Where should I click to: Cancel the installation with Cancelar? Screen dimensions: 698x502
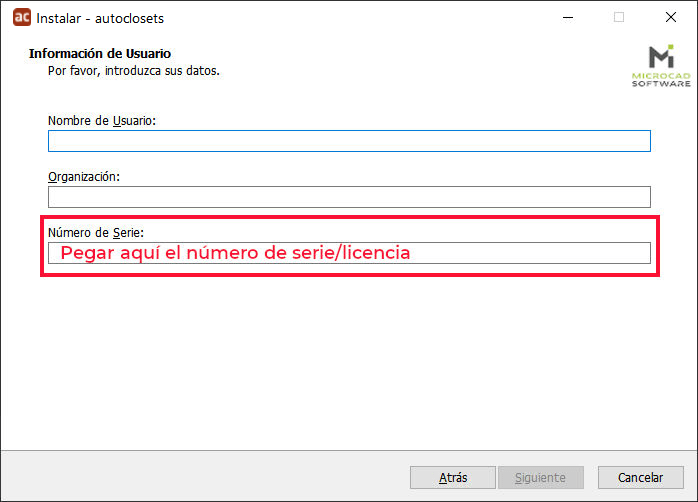tap(641, 478)
